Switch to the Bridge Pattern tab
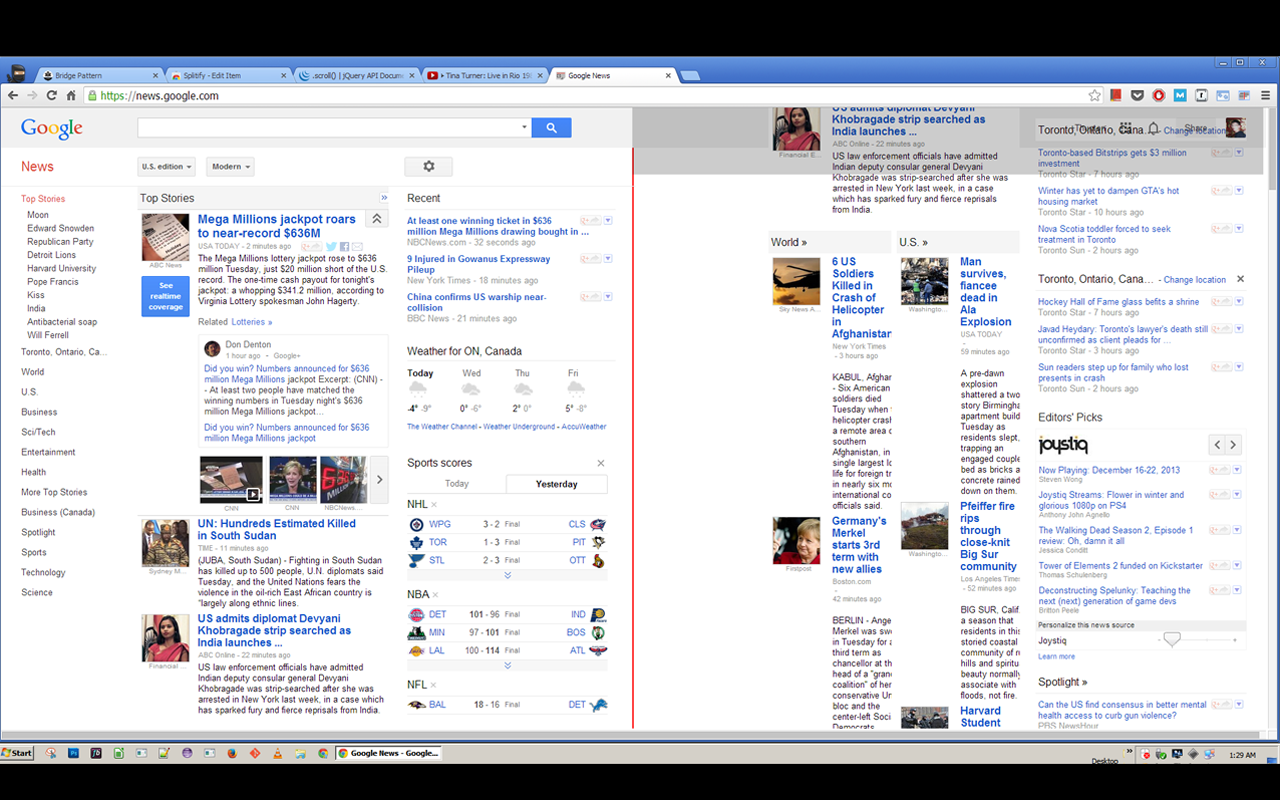The width and height of the screenshot is (1280, 800). click(x=98, y=76)
